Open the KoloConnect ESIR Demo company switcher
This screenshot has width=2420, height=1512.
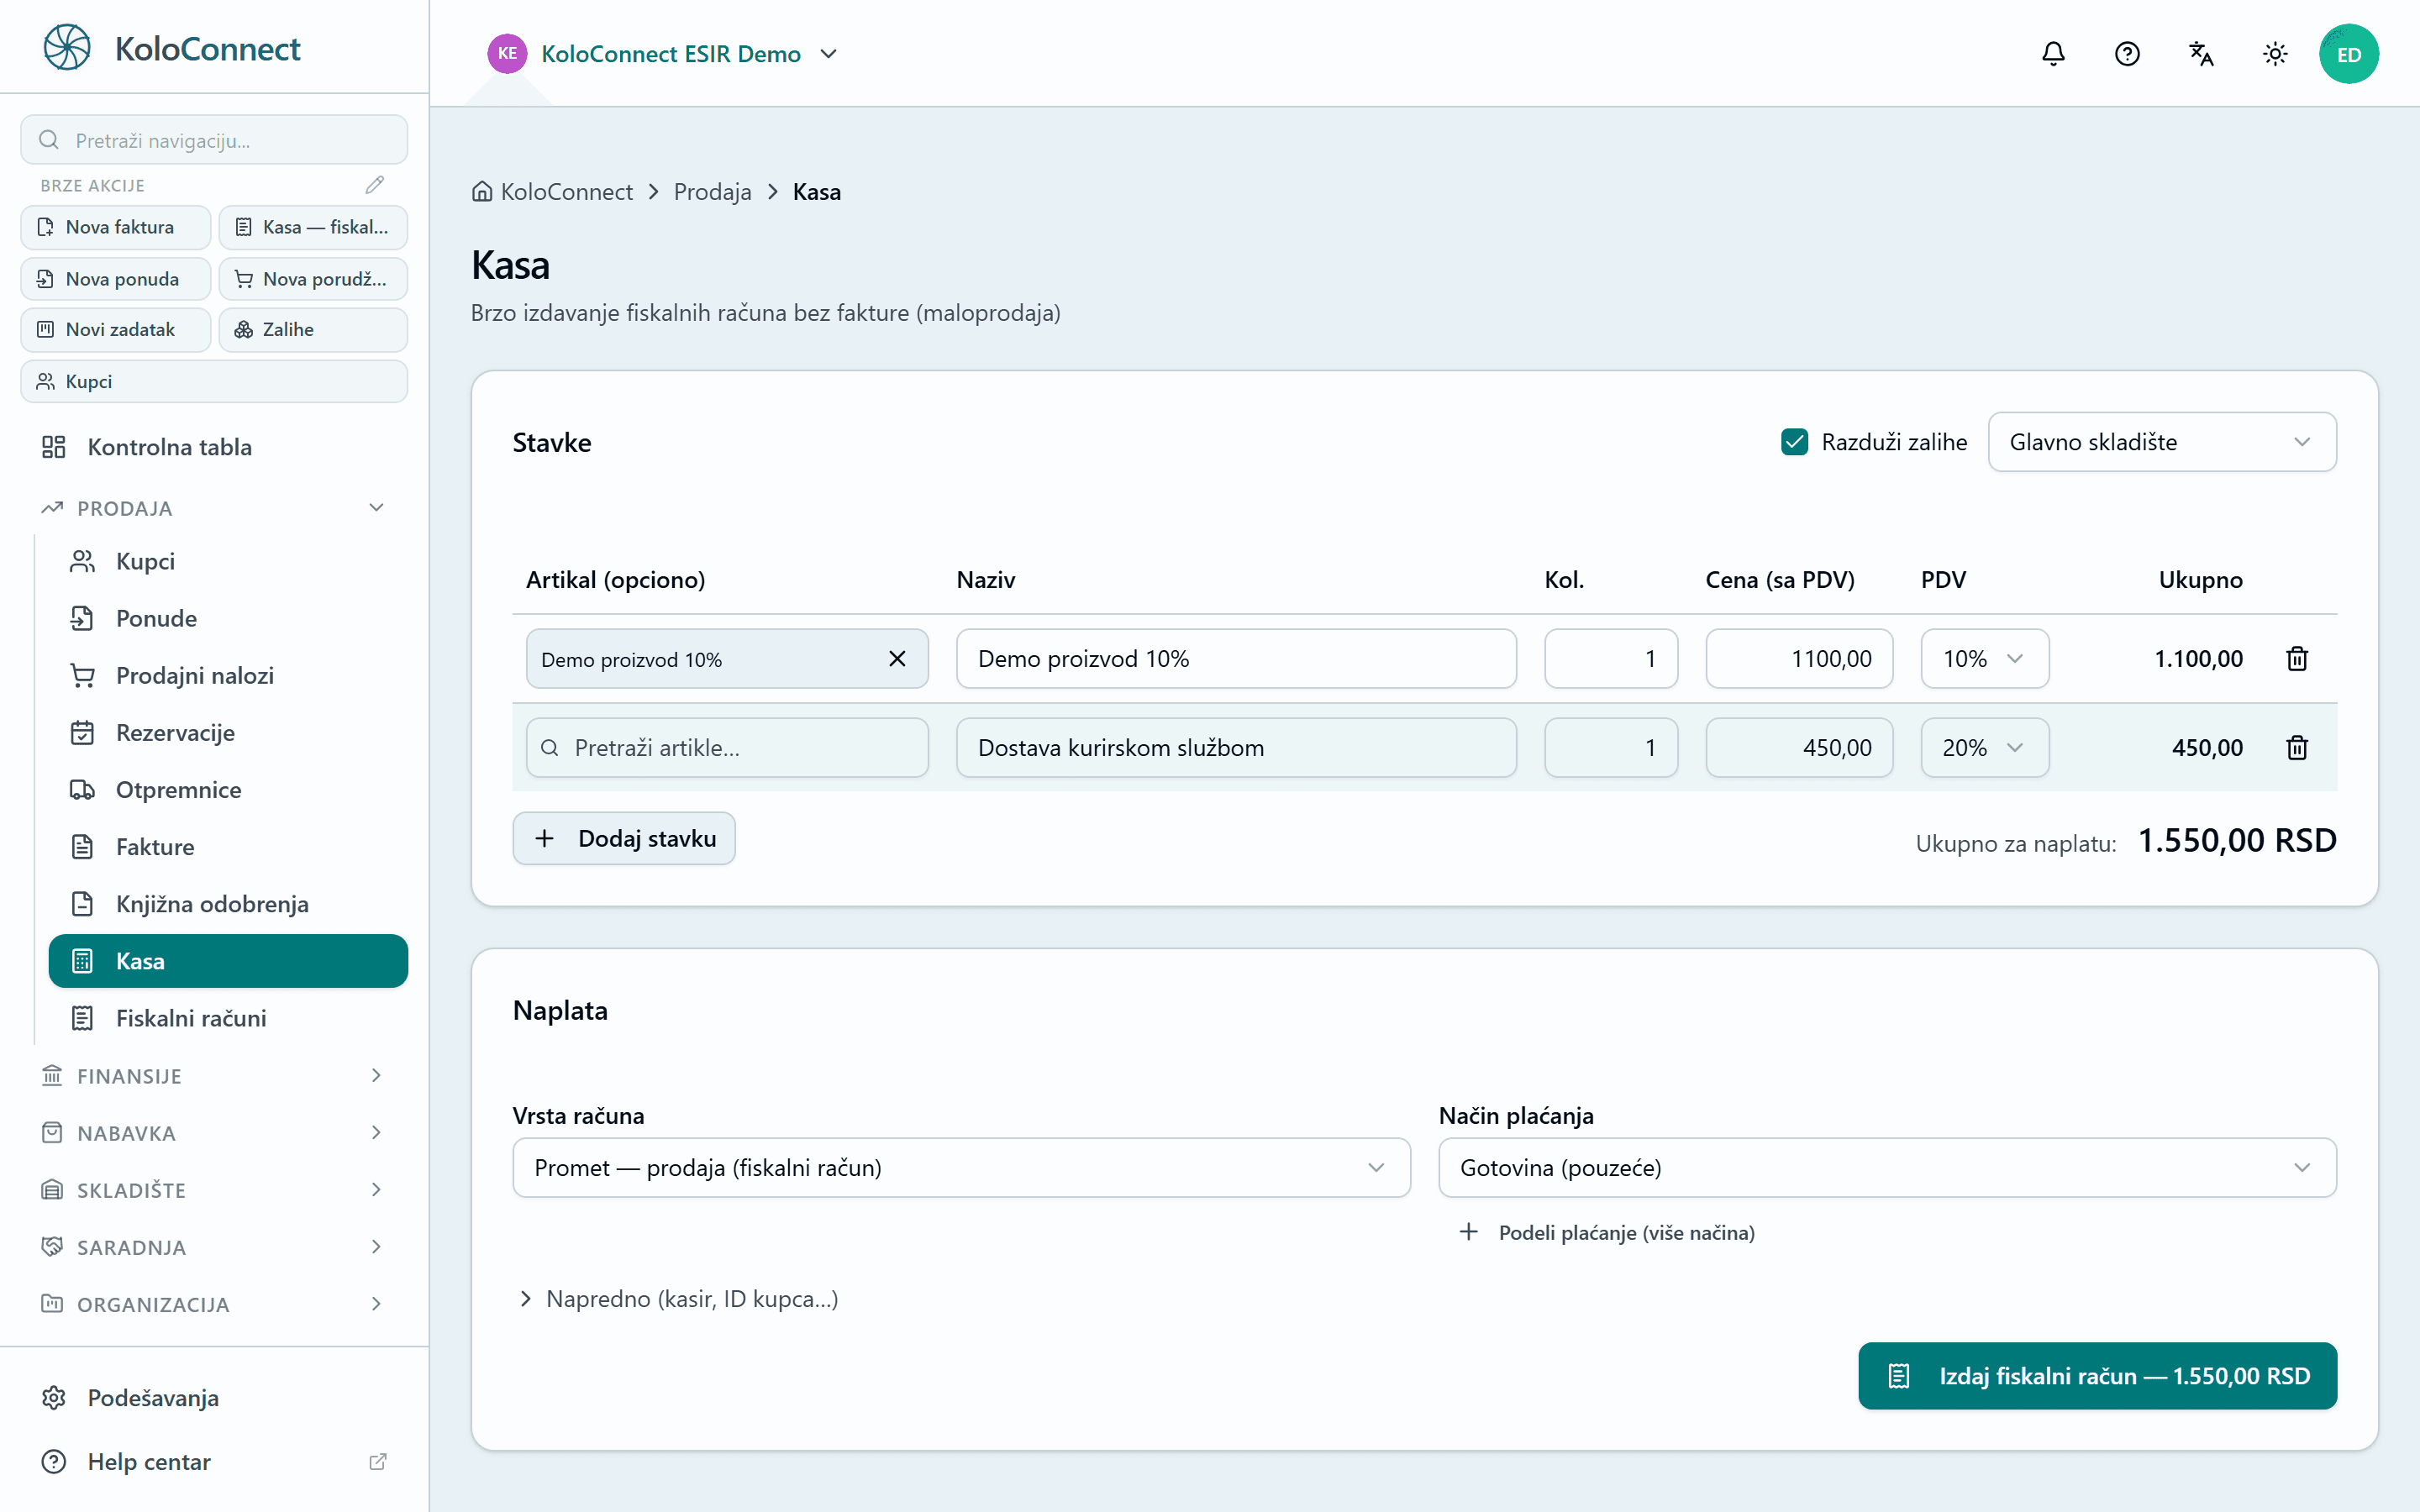point(663,54)
